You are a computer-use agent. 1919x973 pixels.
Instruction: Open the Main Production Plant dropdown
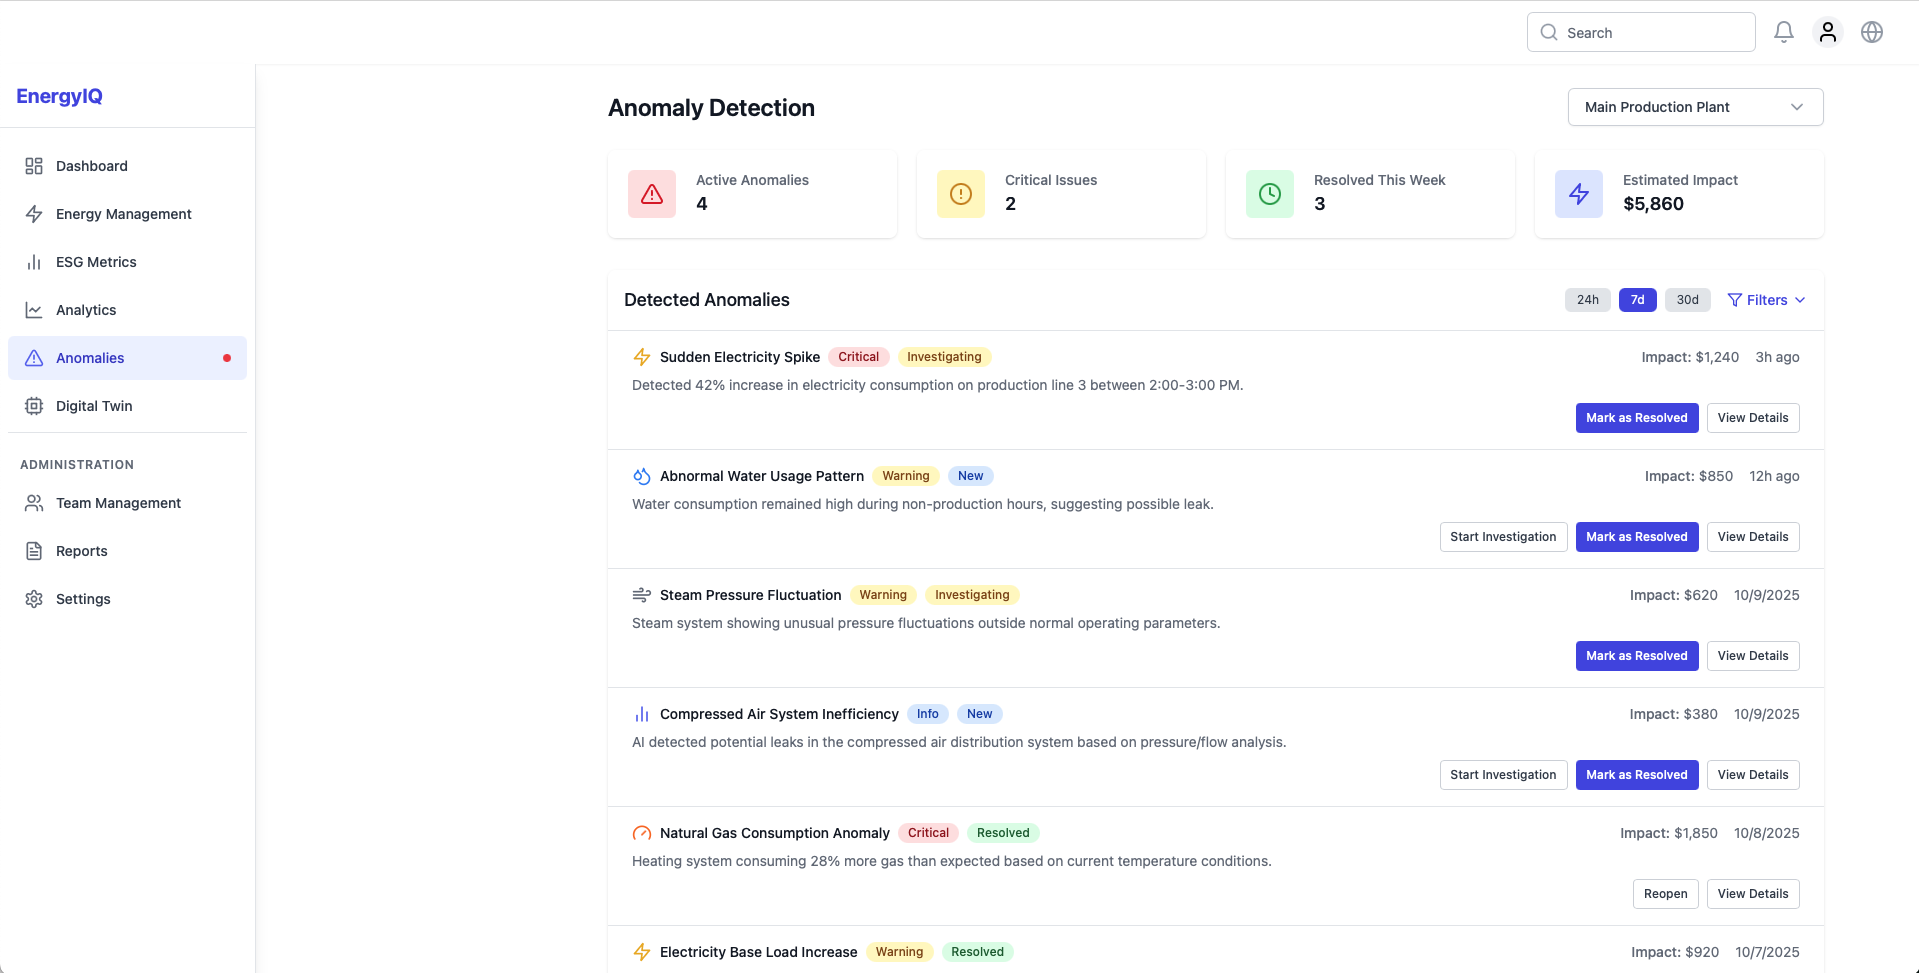(1695, 107)
